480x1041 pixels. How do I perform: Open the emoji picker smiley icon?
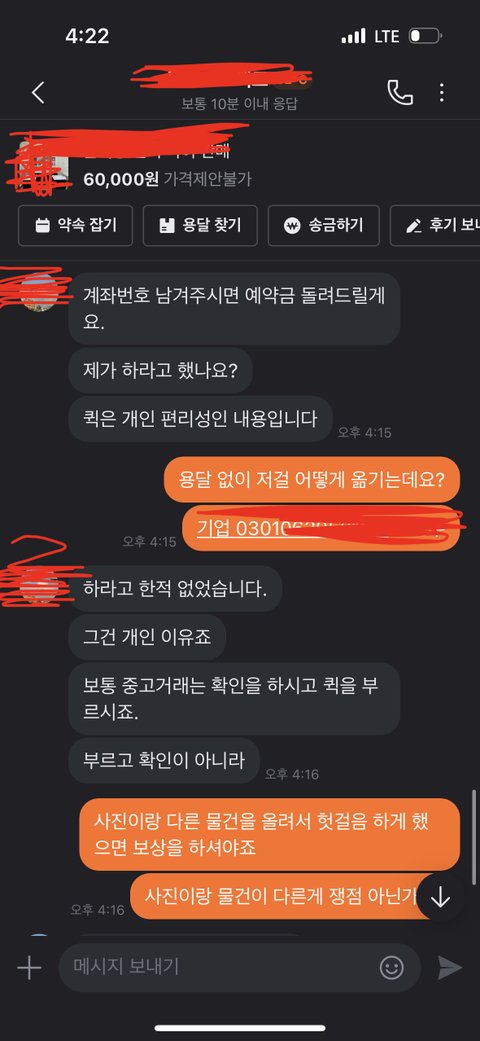tap(392, 967)
